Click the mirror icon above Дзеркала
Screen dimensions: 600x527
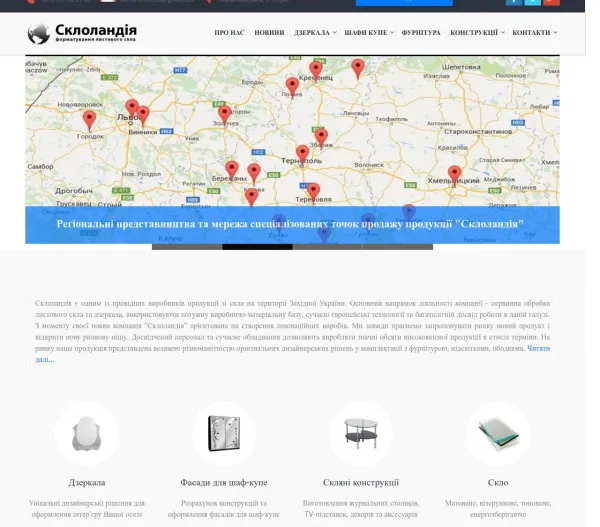point(86,434)
